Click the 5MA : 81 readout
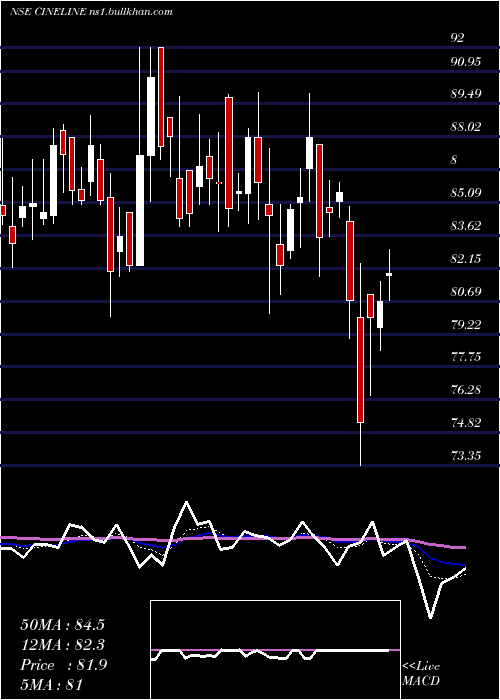 [52, 685]
